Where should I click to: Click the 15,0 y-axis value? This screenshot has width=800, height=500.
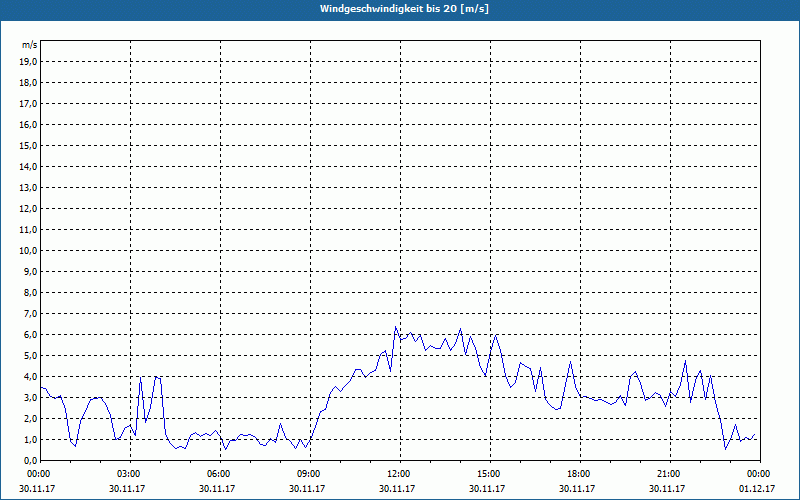(28, 145)
